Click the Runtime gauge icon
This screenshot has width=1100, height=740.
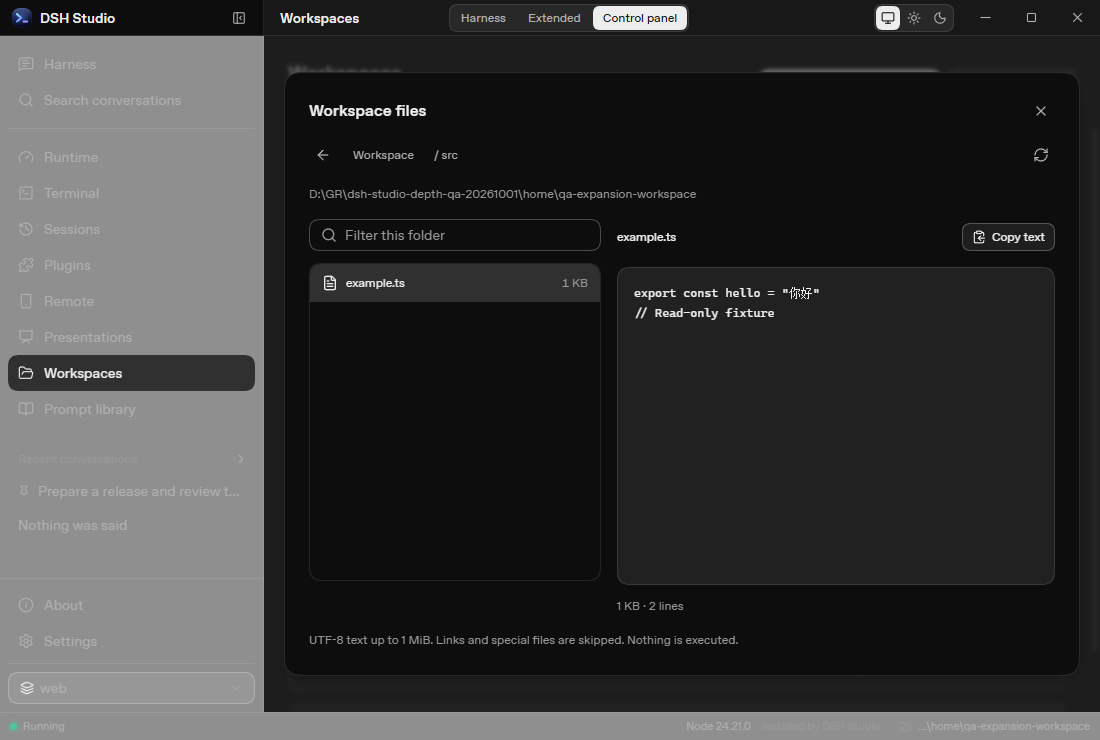coord(26,157)
